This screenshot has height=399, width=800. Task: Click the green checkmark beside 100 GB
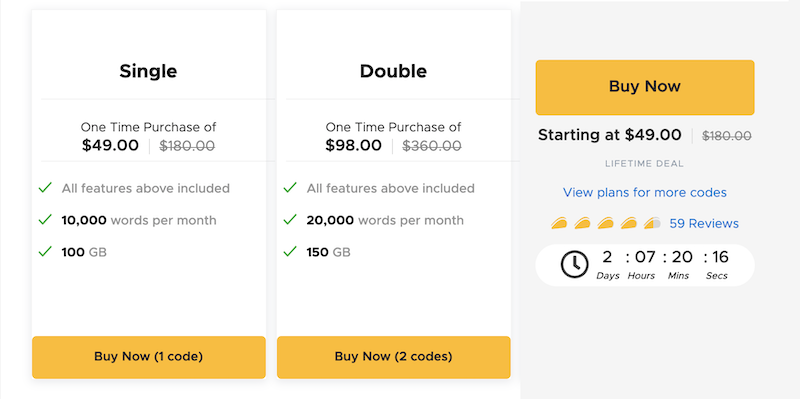click(45, 251)
